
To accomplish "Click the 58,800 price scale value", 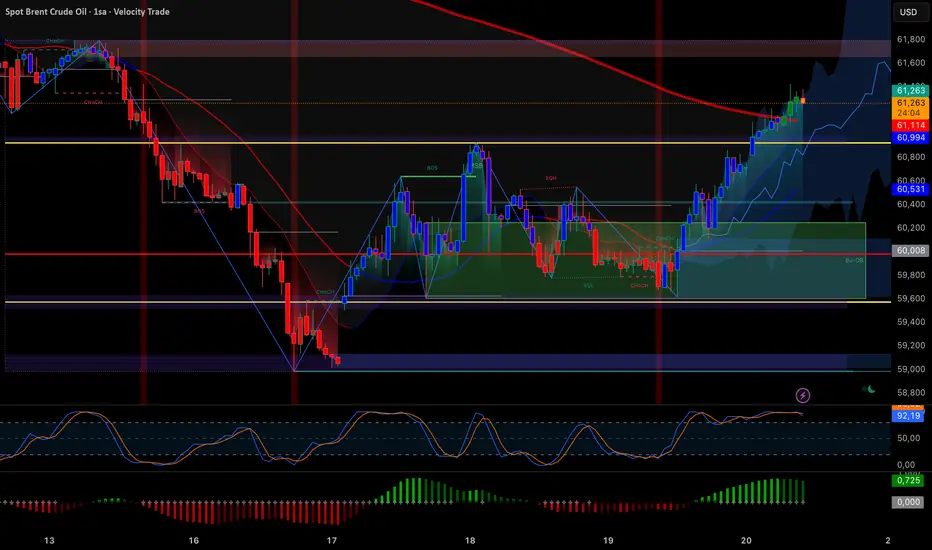I will (x=911, y=392).
